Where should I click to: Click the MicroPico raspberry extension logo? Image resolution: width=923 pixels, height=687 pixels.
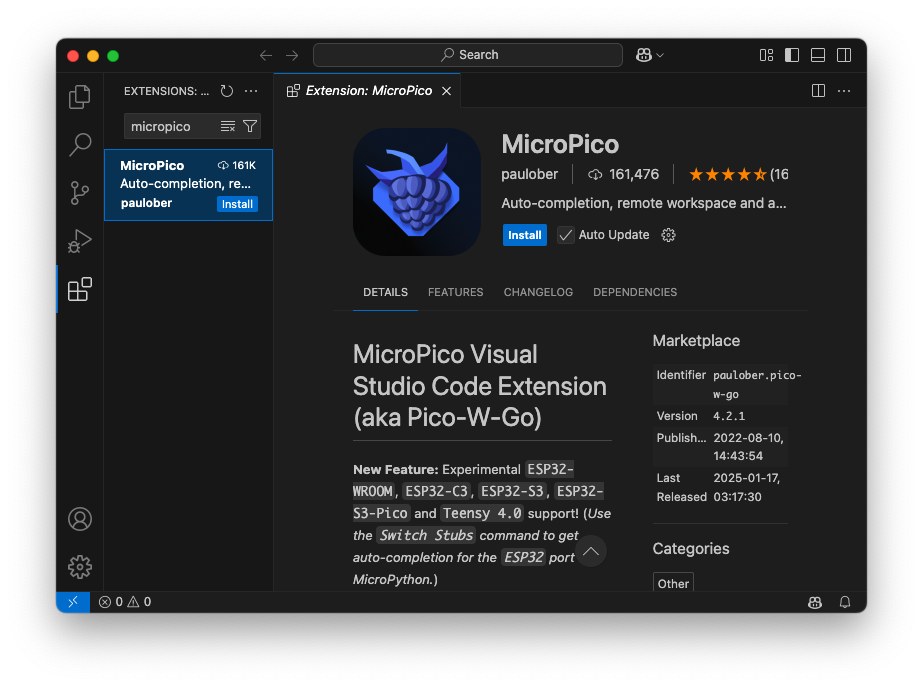[417, 192]
